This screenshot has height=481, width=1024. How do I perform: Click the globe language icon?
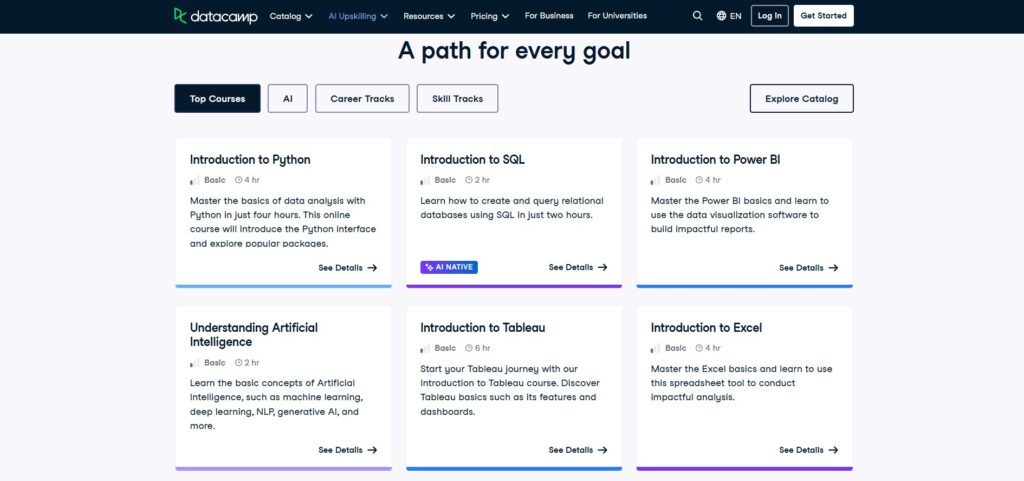pos(721,16)
